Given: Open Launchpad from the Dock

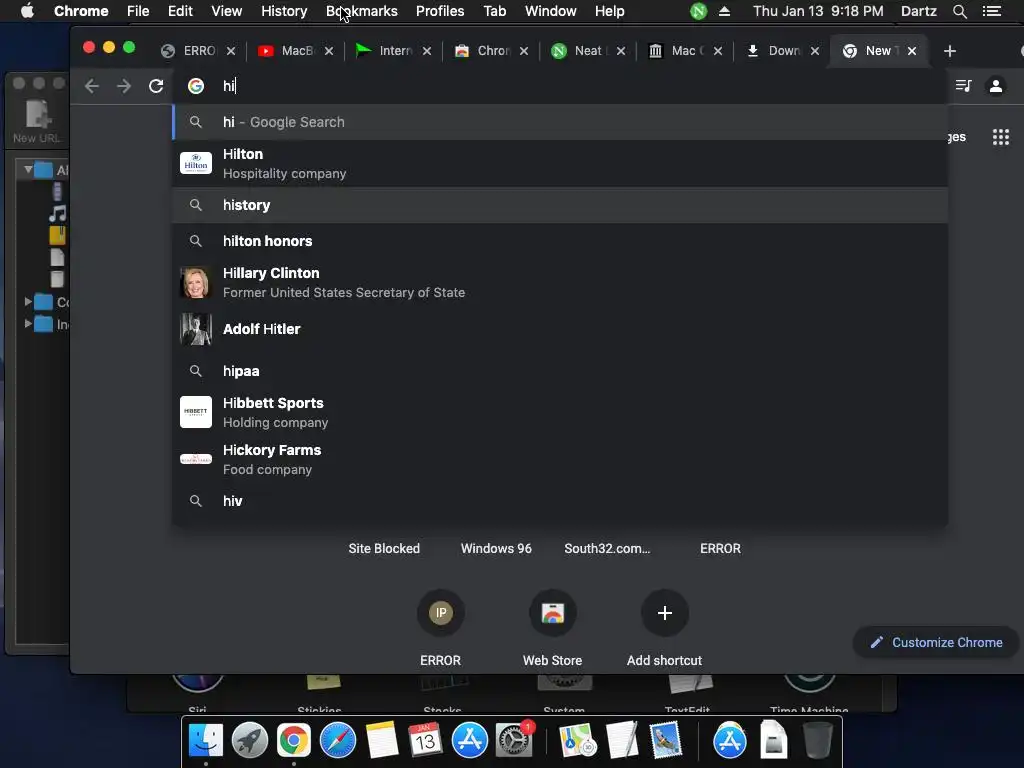Looking at the screenshot, I should (x=249, y=741).
